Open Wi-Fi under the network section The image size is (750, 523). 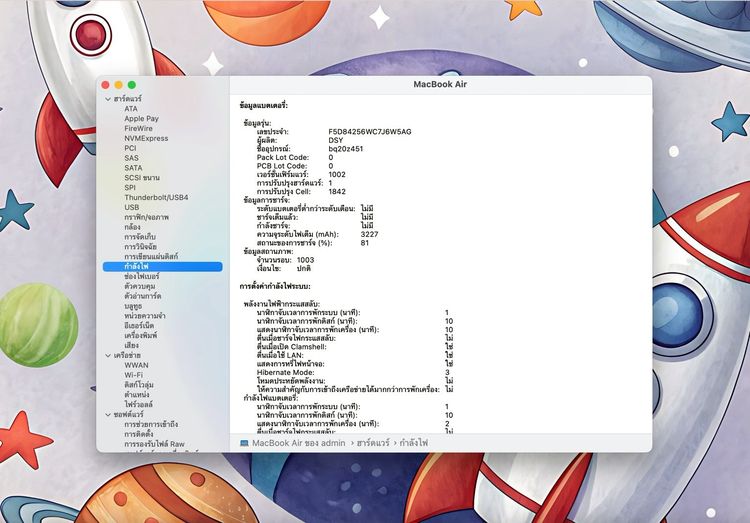[134, 375]
